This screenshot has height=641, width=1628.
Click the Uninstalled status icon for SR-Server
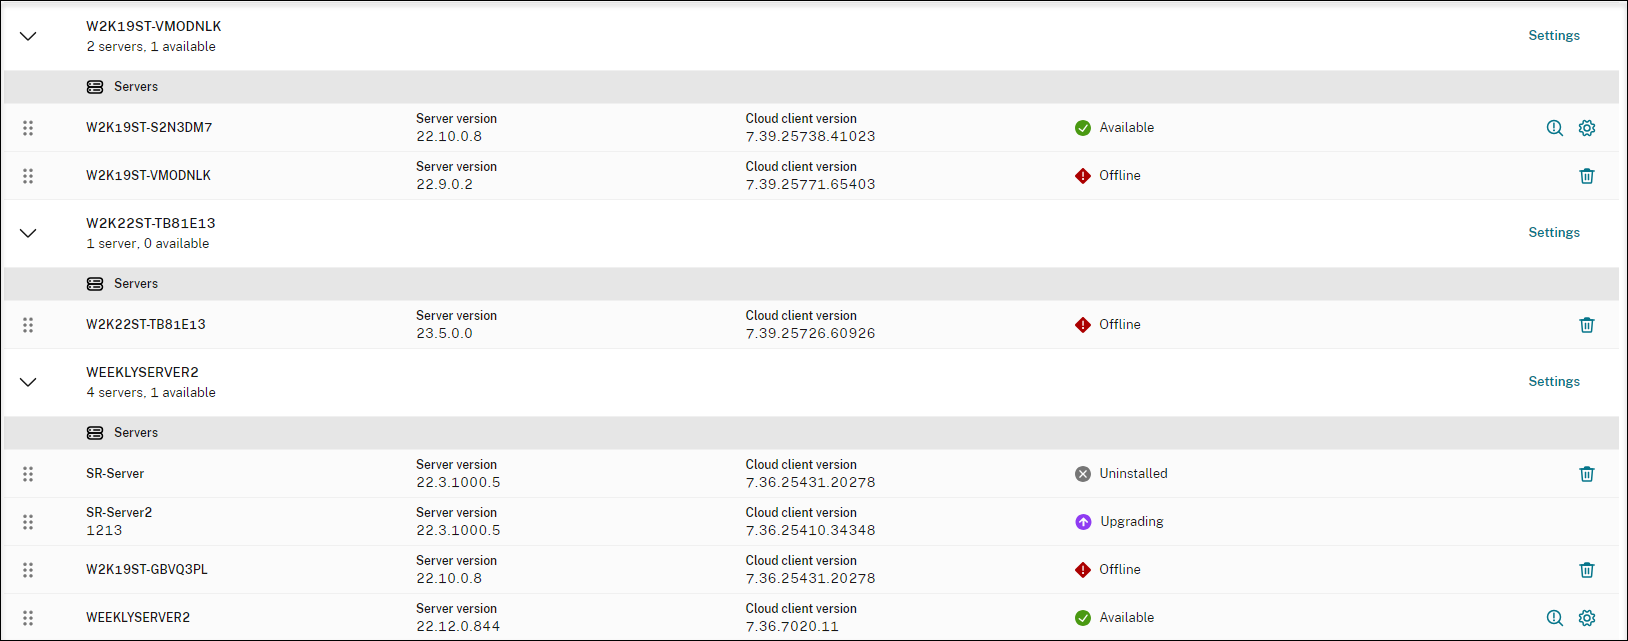pyautogui.click(x=1083, y=474)
